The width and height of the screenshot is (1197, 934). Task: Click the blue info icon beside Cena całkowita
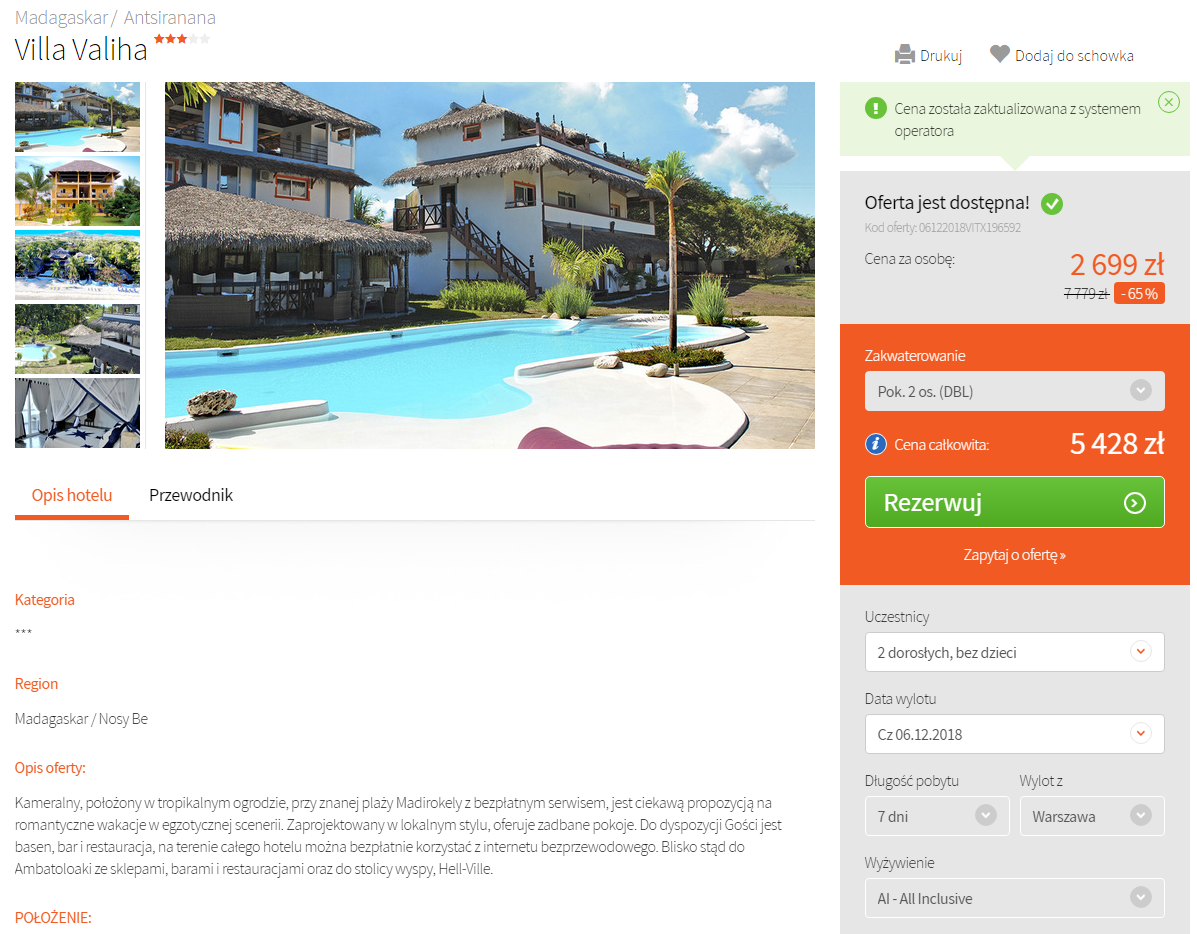pyautogui.click(x=876, y=444)
